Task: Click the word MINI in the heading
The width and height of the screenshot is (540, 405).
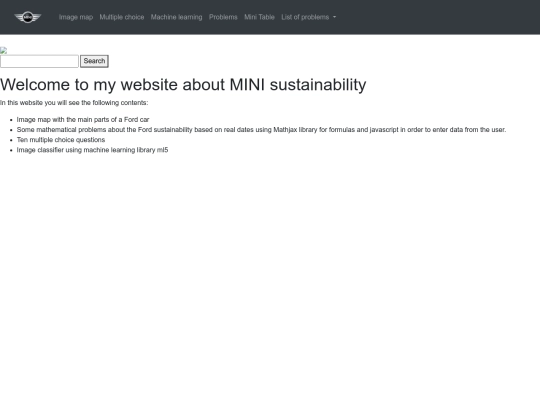Action: coord(247,84)
